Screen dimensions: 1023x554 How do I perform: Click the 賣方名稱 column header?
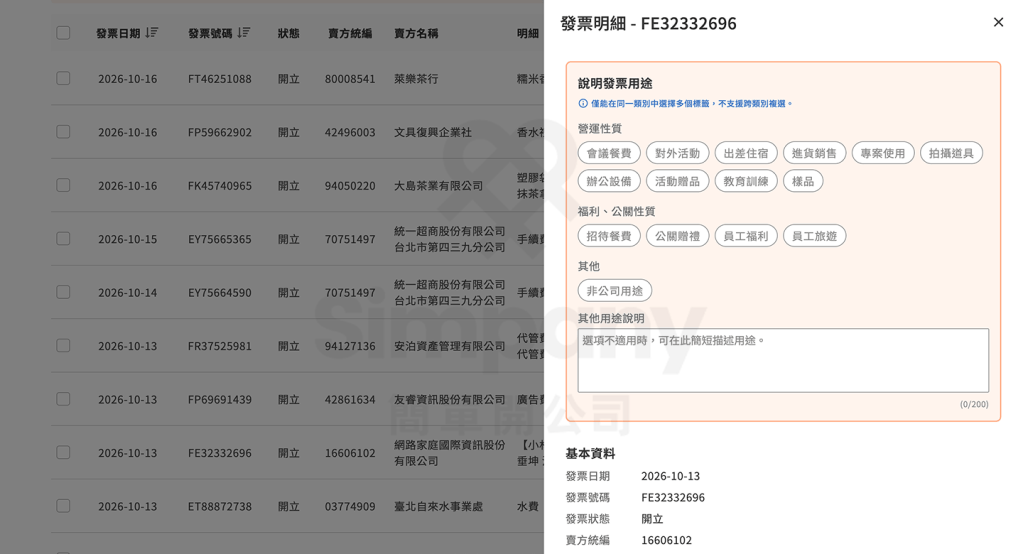416,33
